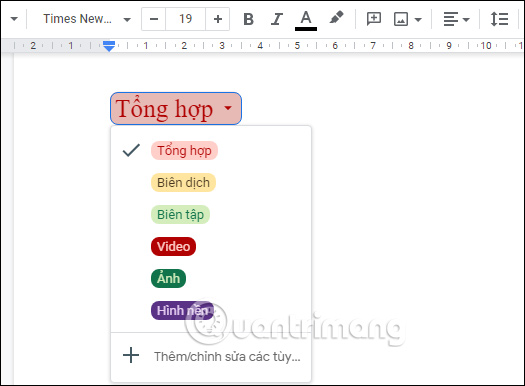Toggle italic formatting
The height and width of the screenshot is (386, 525).
click(x=277, y=19)
